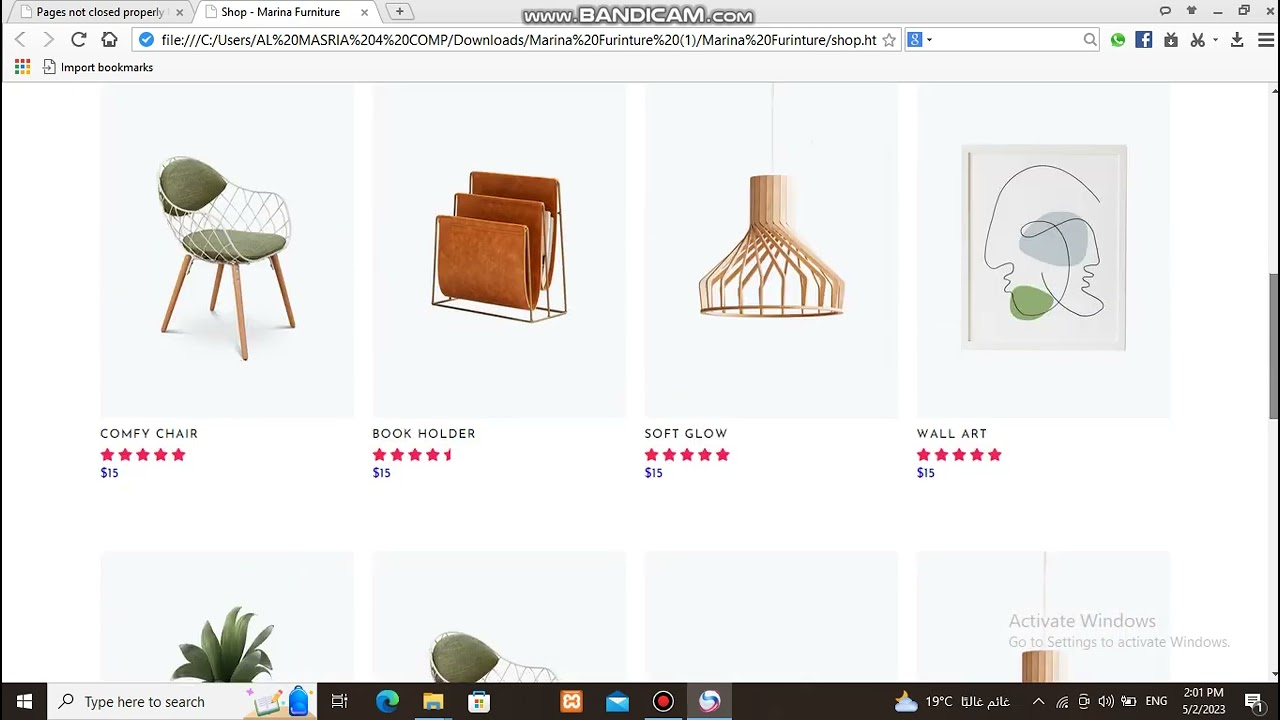Click the Wall Art star rating
The image size is (1280, 720).
coord(959,455)
